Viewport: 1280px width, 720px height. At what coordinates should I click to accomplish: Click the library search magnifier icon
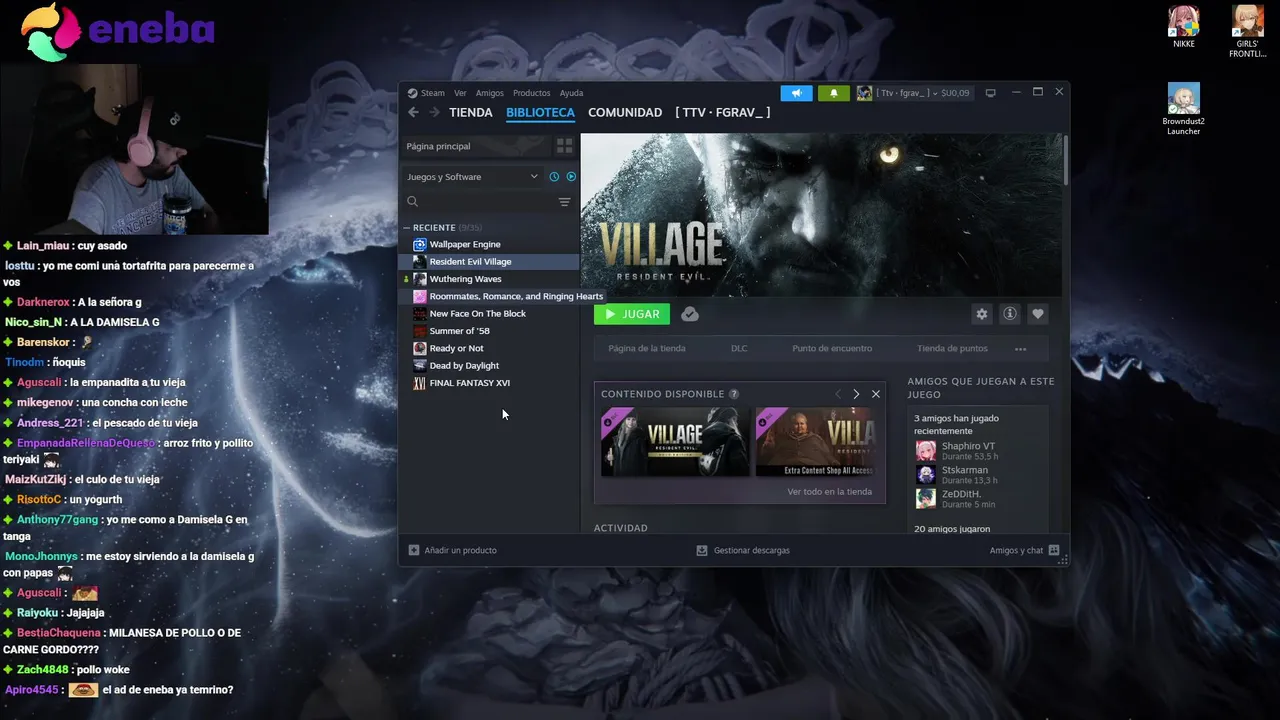click(x=412, y=202)
